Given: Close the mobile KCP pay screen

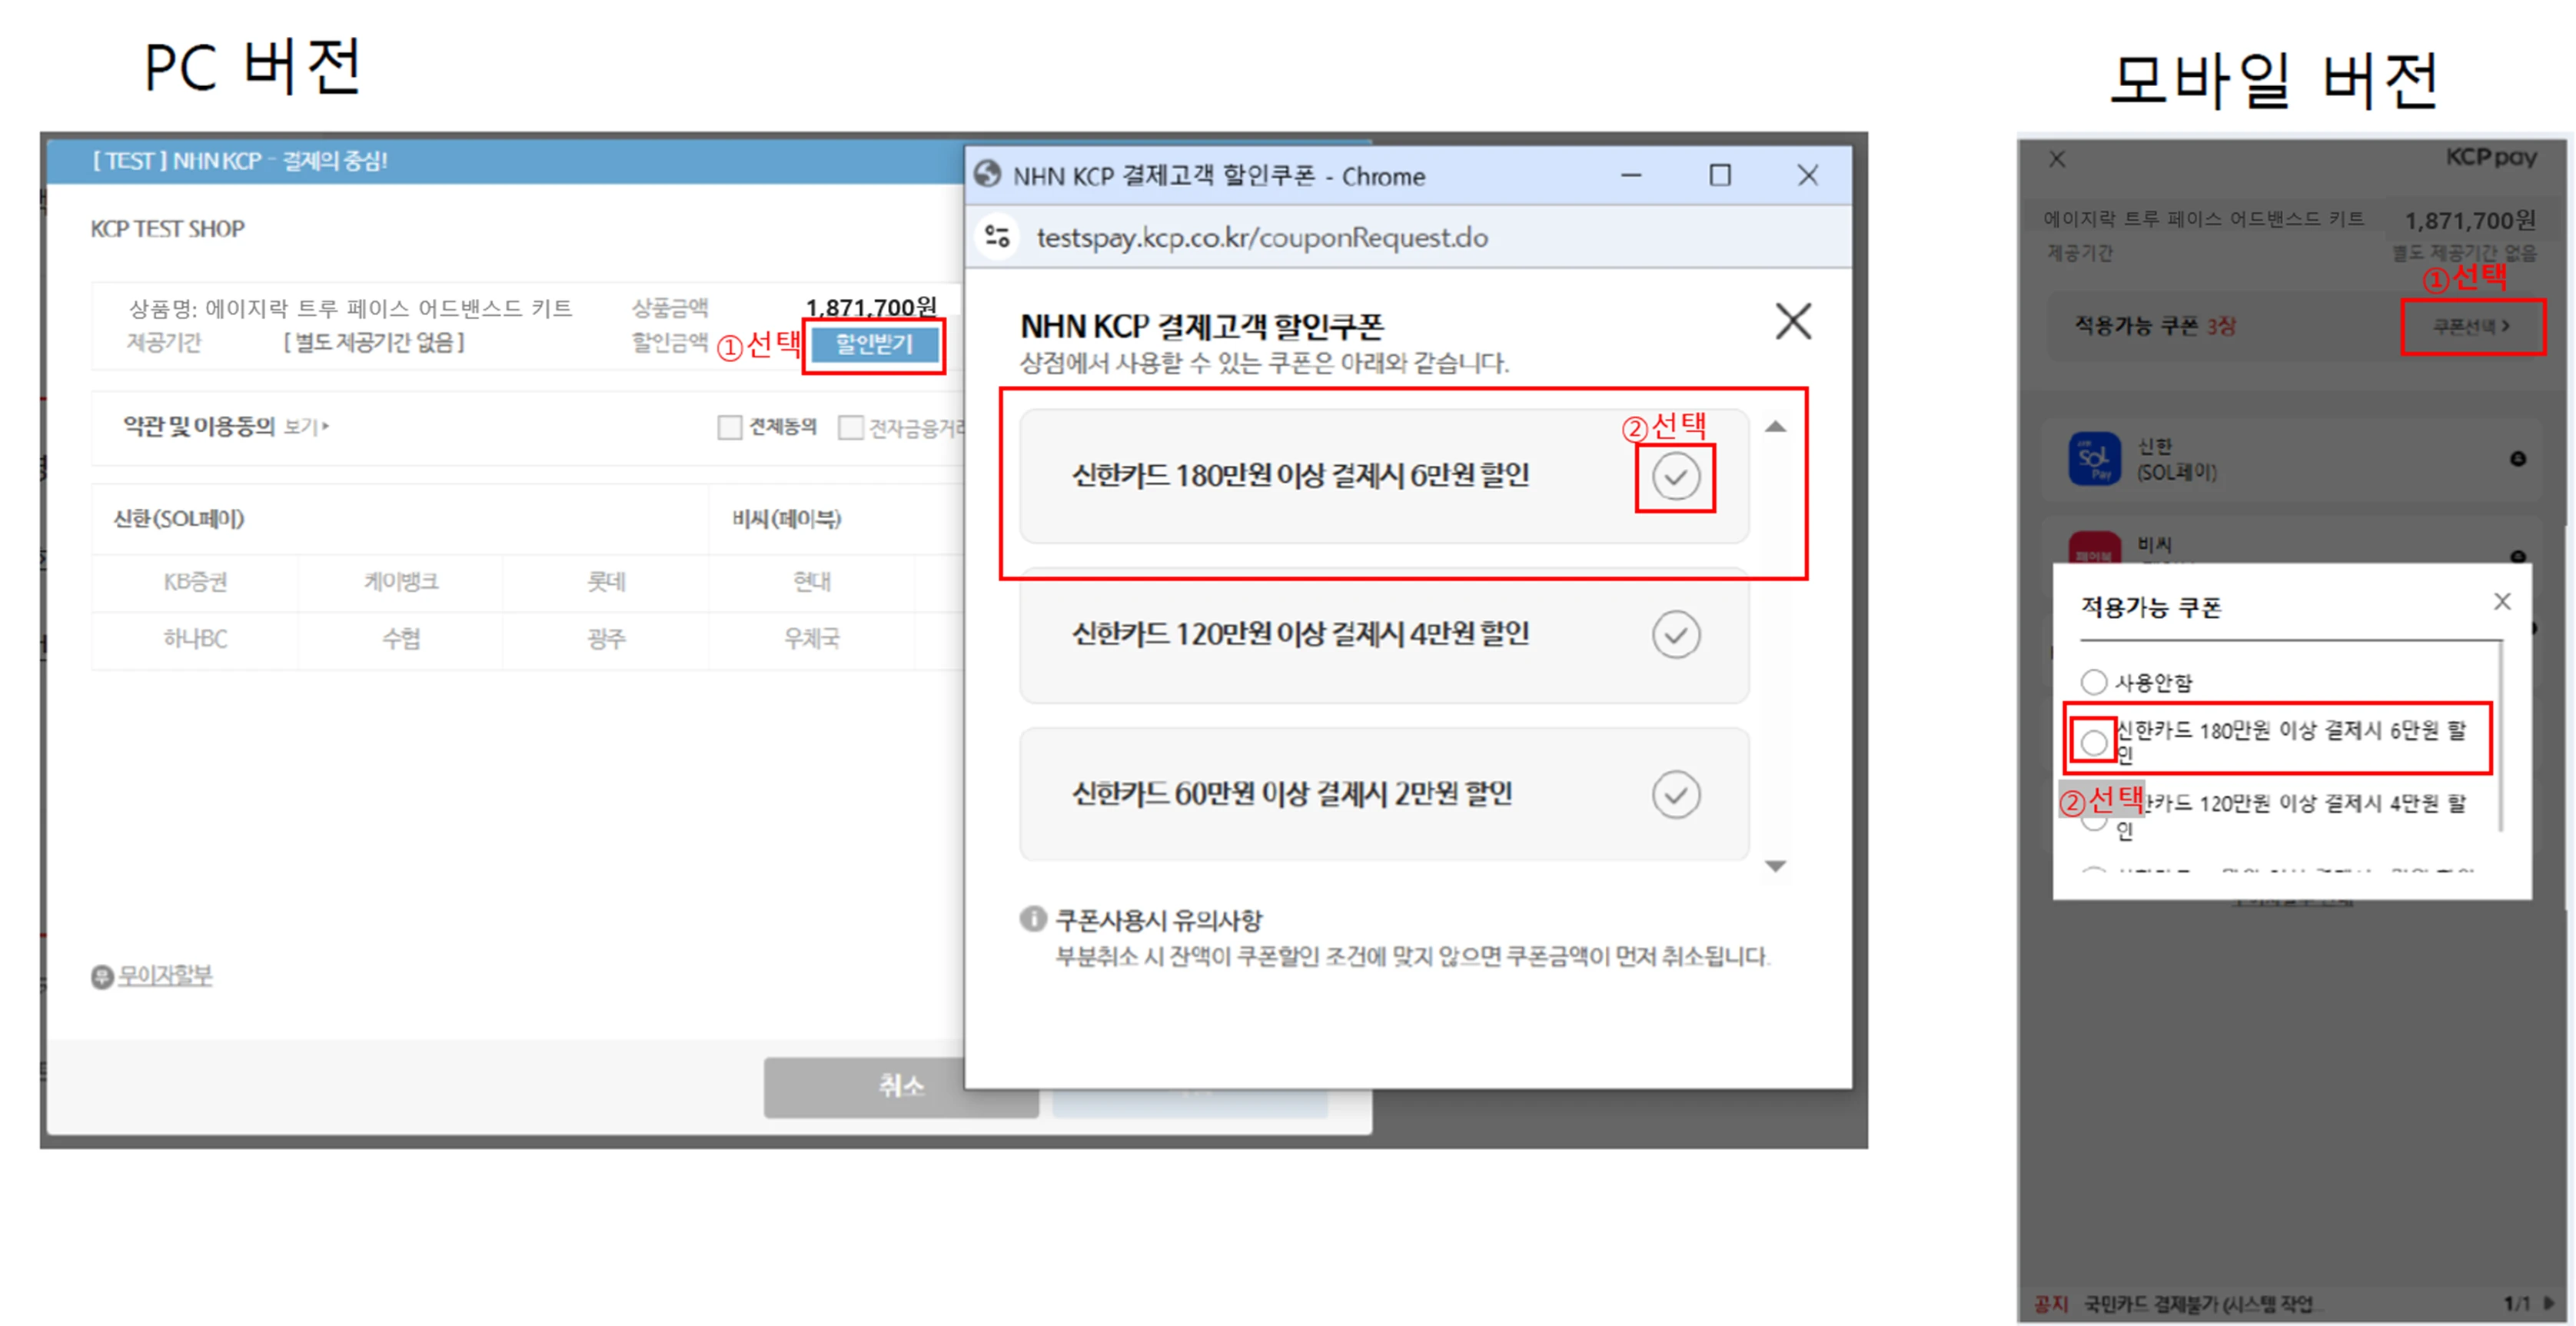Looking at the screenshot, I should [x=2057, y=159].
